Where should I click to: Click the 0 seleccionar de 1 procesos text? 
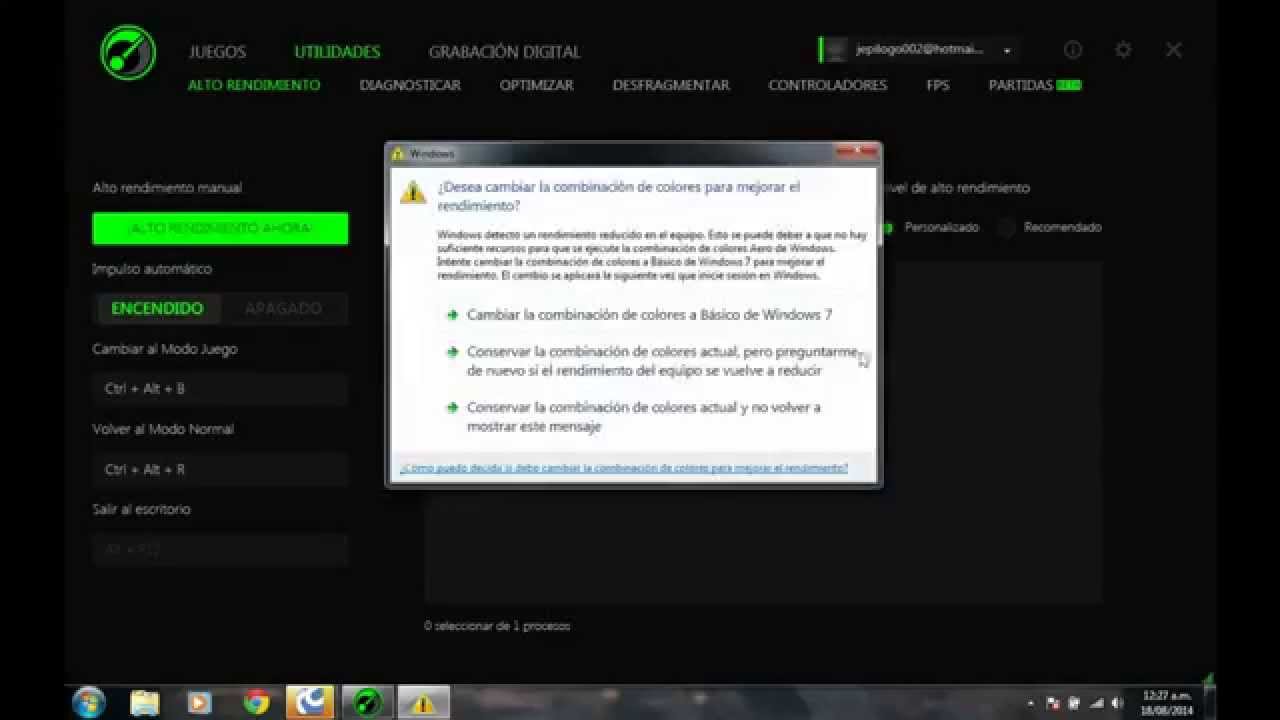click(x=497, y=626)
